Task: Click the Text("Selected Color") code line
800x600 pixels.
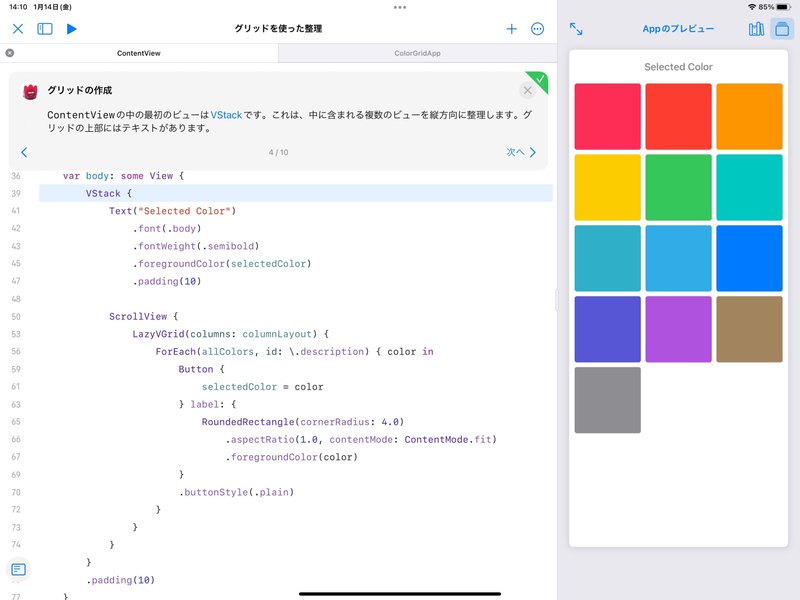Action: pyautogui.click(x=172, y=211)
